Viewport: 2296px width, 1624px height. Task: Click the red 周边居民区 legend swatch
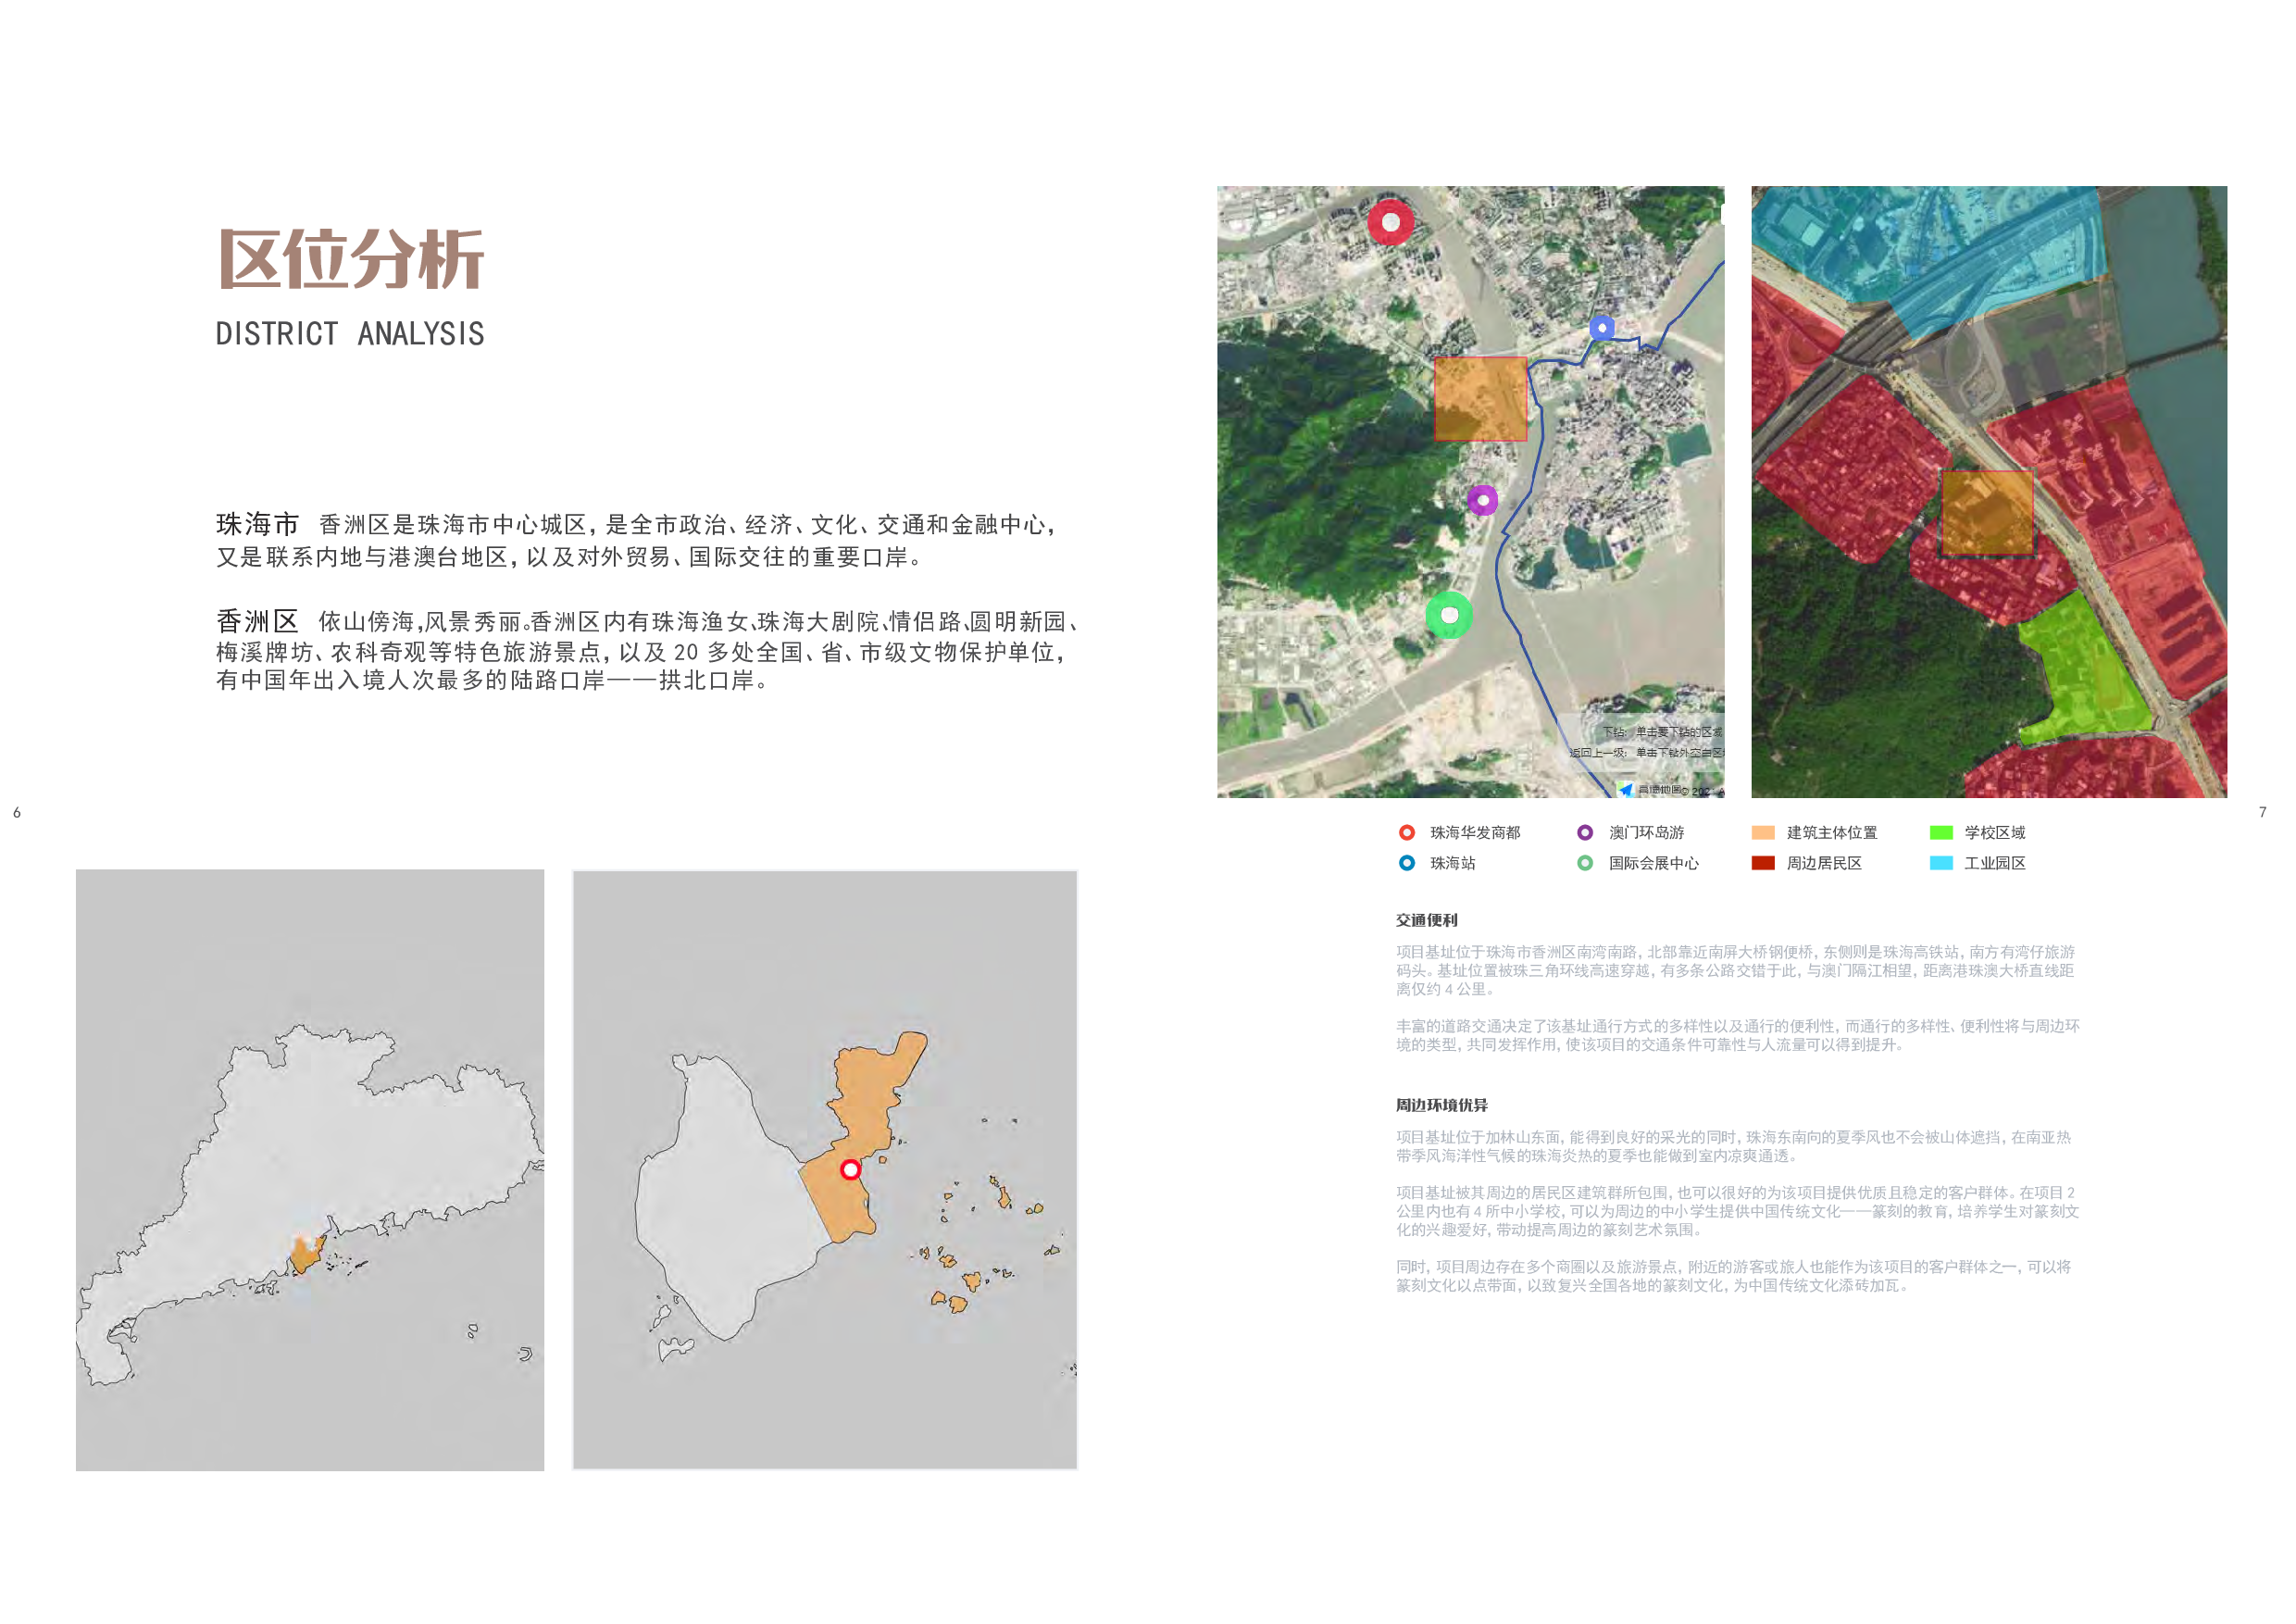pyautogui.click(x=1763, y=863)
